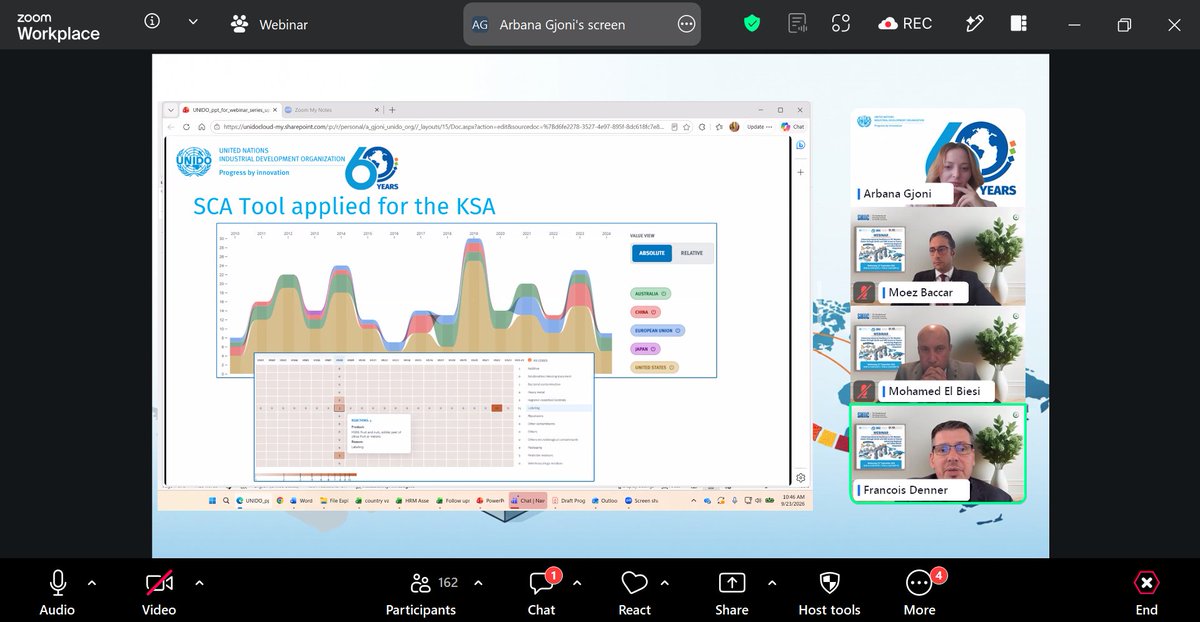Click the home icon in shared browser

(x=202, y=127)
